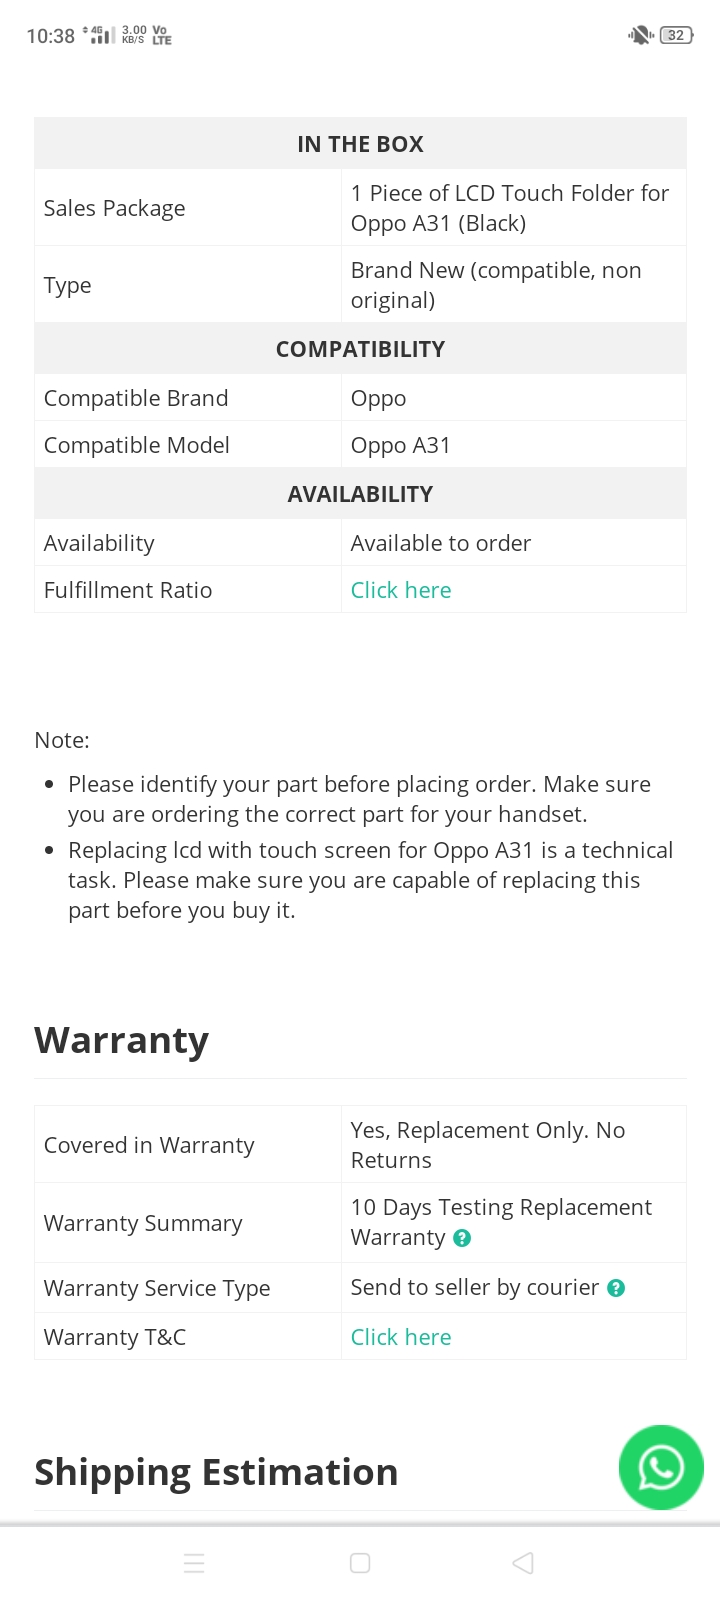This screenshot has height=1600, width=720.
Task: Tap battery indicator in status bar
Action: (x=677, y=35)
